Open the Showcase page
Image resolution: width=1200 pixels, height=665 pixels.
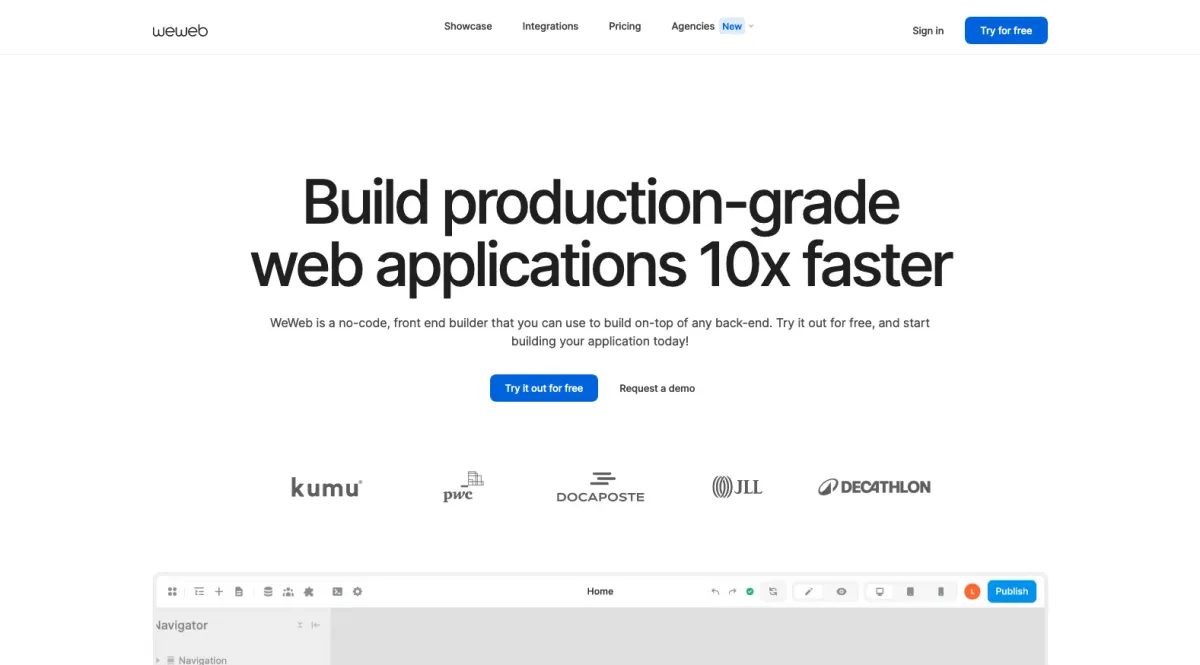(468, 26)
